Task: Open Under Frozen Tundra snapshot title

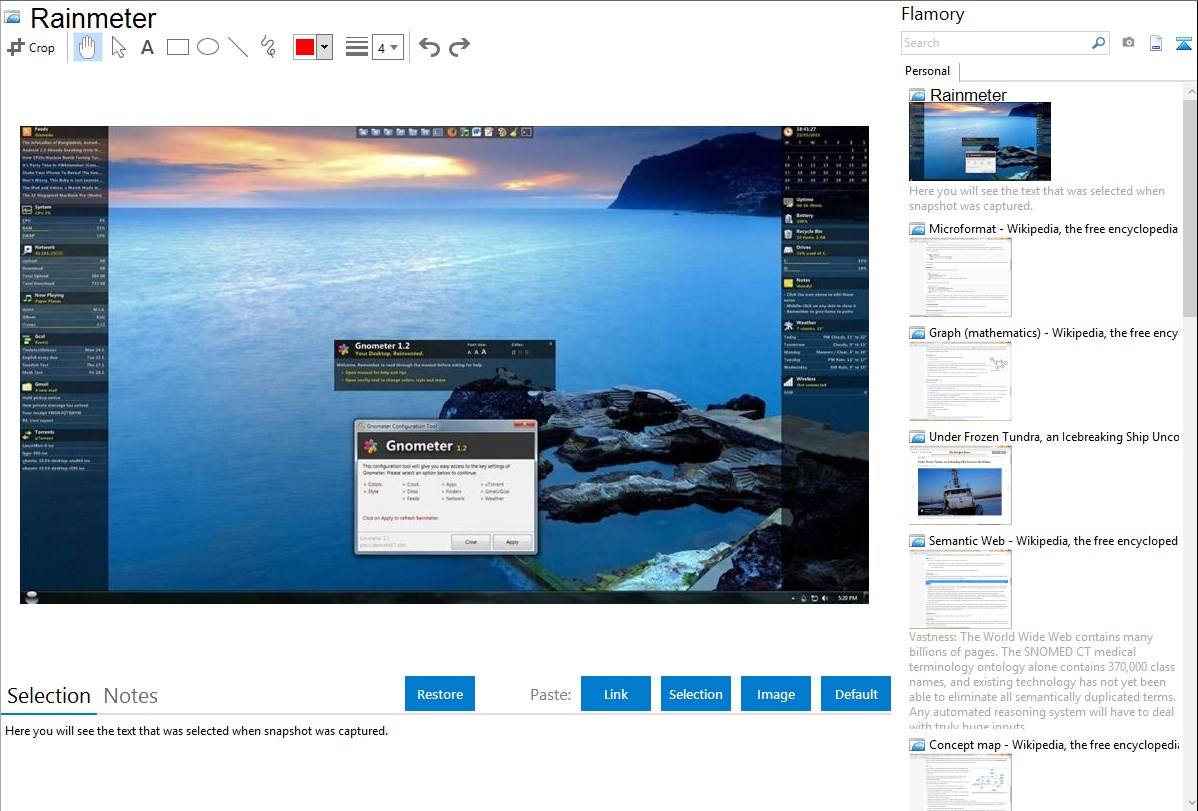Action: pos(1054,436)
